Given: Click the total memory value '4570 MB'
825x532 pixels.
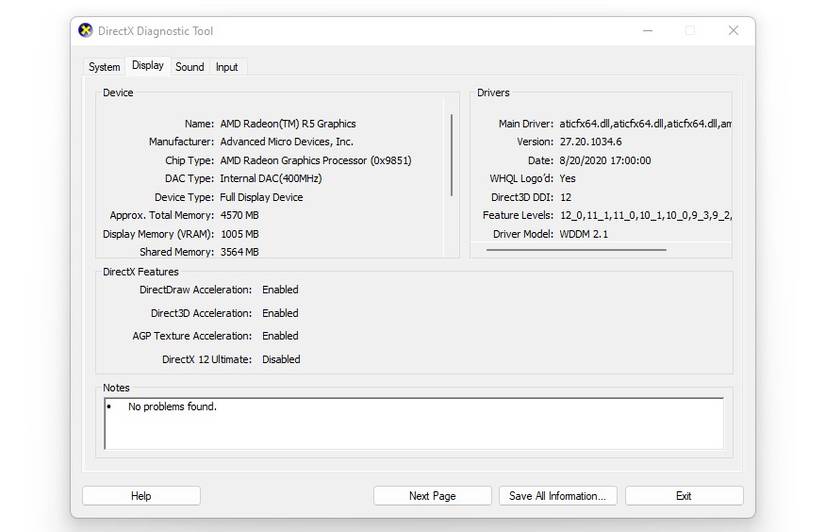Looking at the screenshot, I should pyautogui.click(x=239, y=215).
